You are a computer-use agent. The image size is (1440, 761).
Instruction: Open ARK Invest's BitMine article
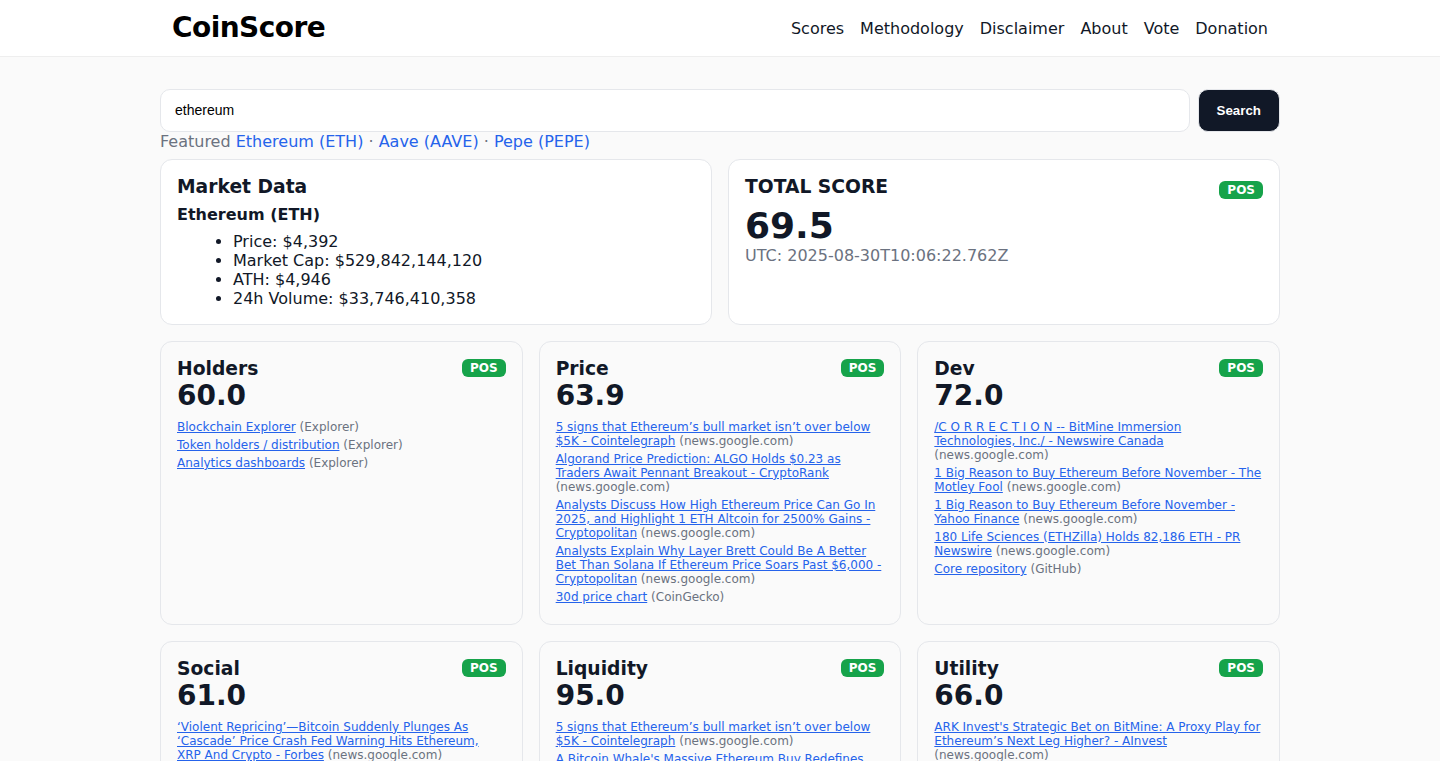[1097, 734]
